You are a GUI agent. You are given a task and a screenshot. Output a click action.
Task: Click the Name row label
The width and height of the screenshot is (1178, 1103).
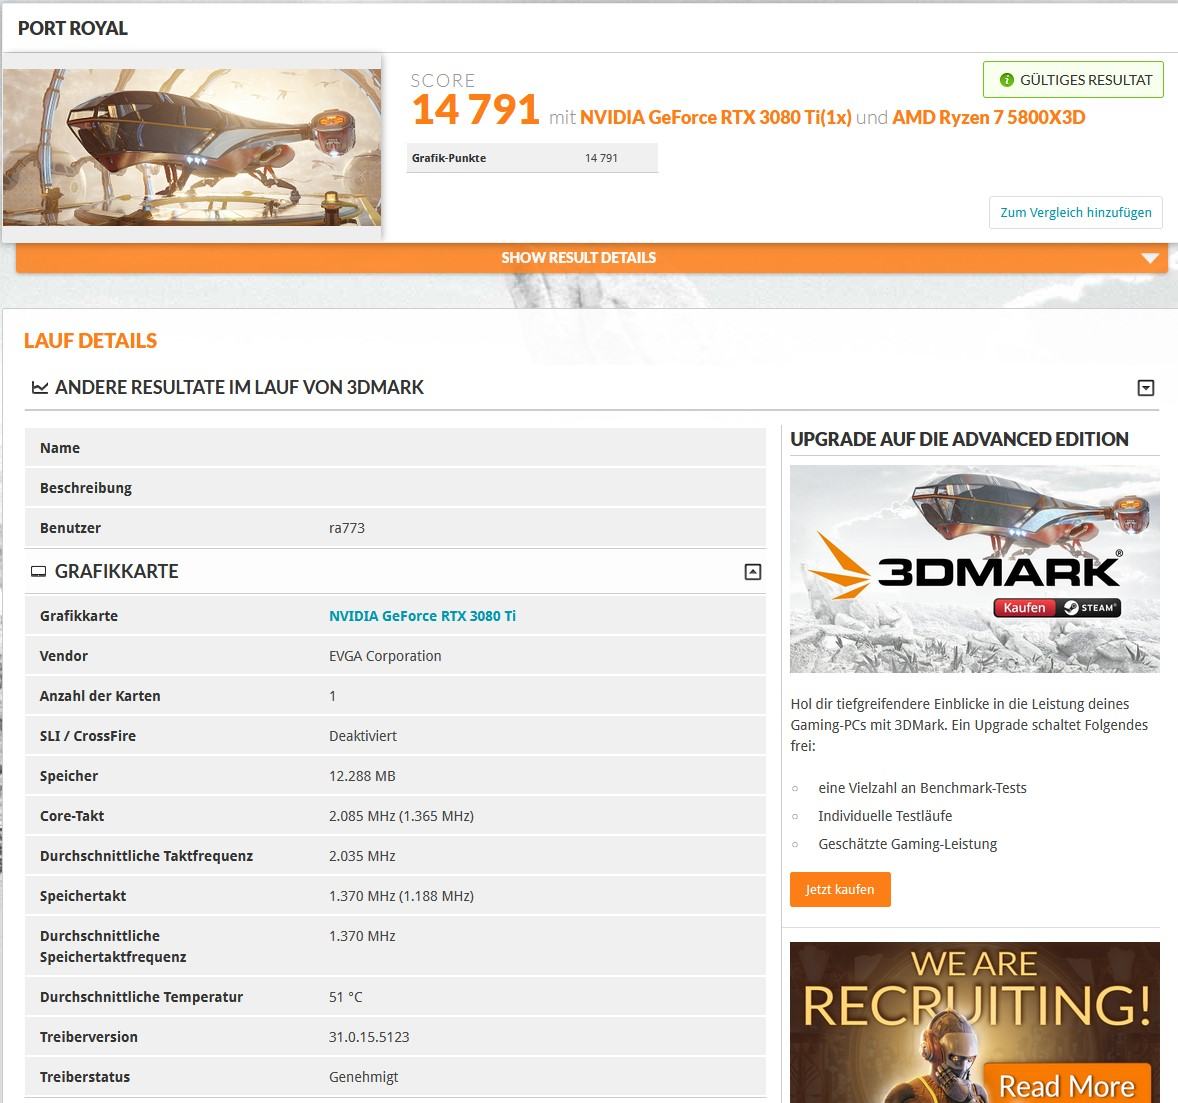pyautogui.click(x=60, y=448)
